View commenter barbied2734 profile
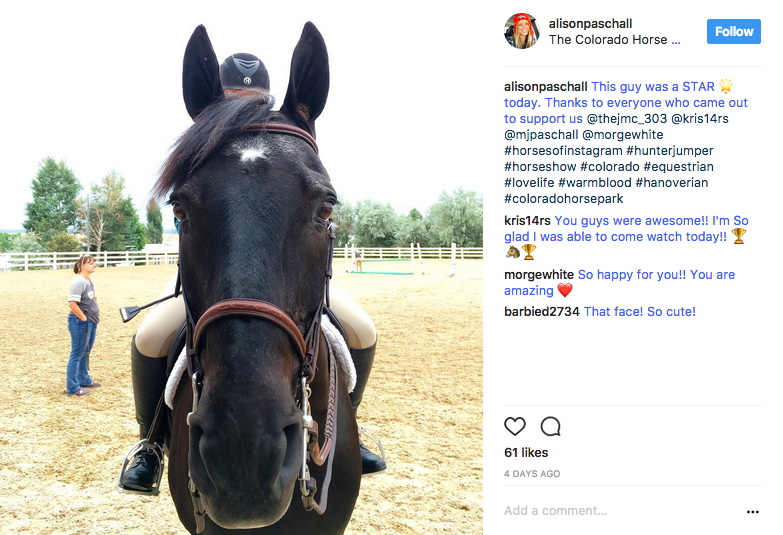The width and height of the screenshot is (783, 535). coord(542,312)
